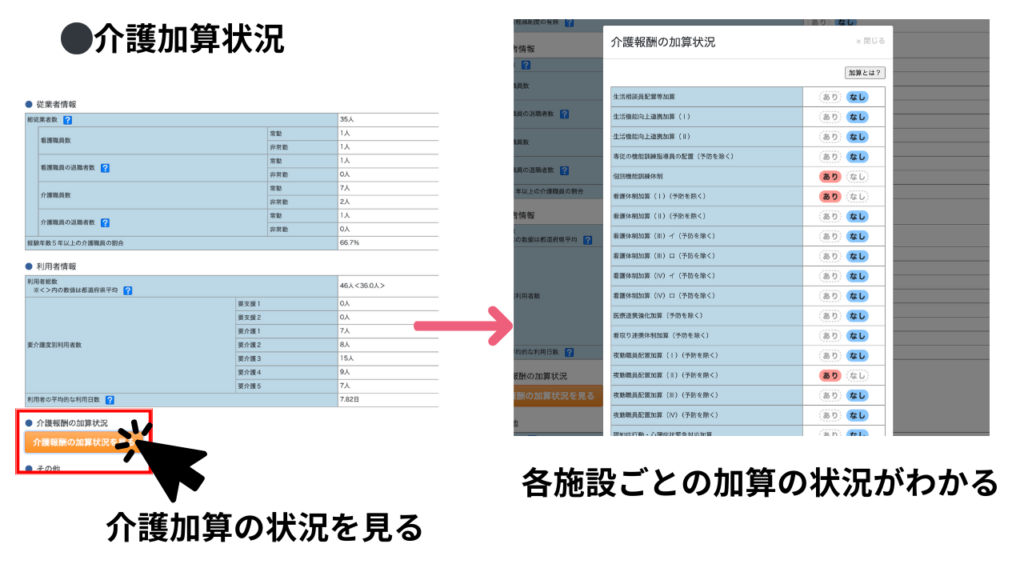Select あり for 看護体制加算（Ⅰ）
1024x576 pixels.
[x=830, y=196]
